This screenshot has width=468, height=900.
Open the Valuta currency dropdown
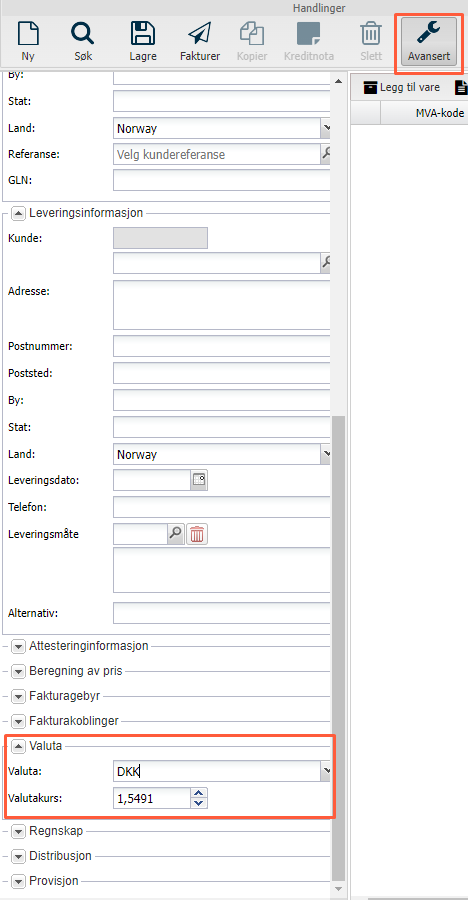click(x=326, y=771)
